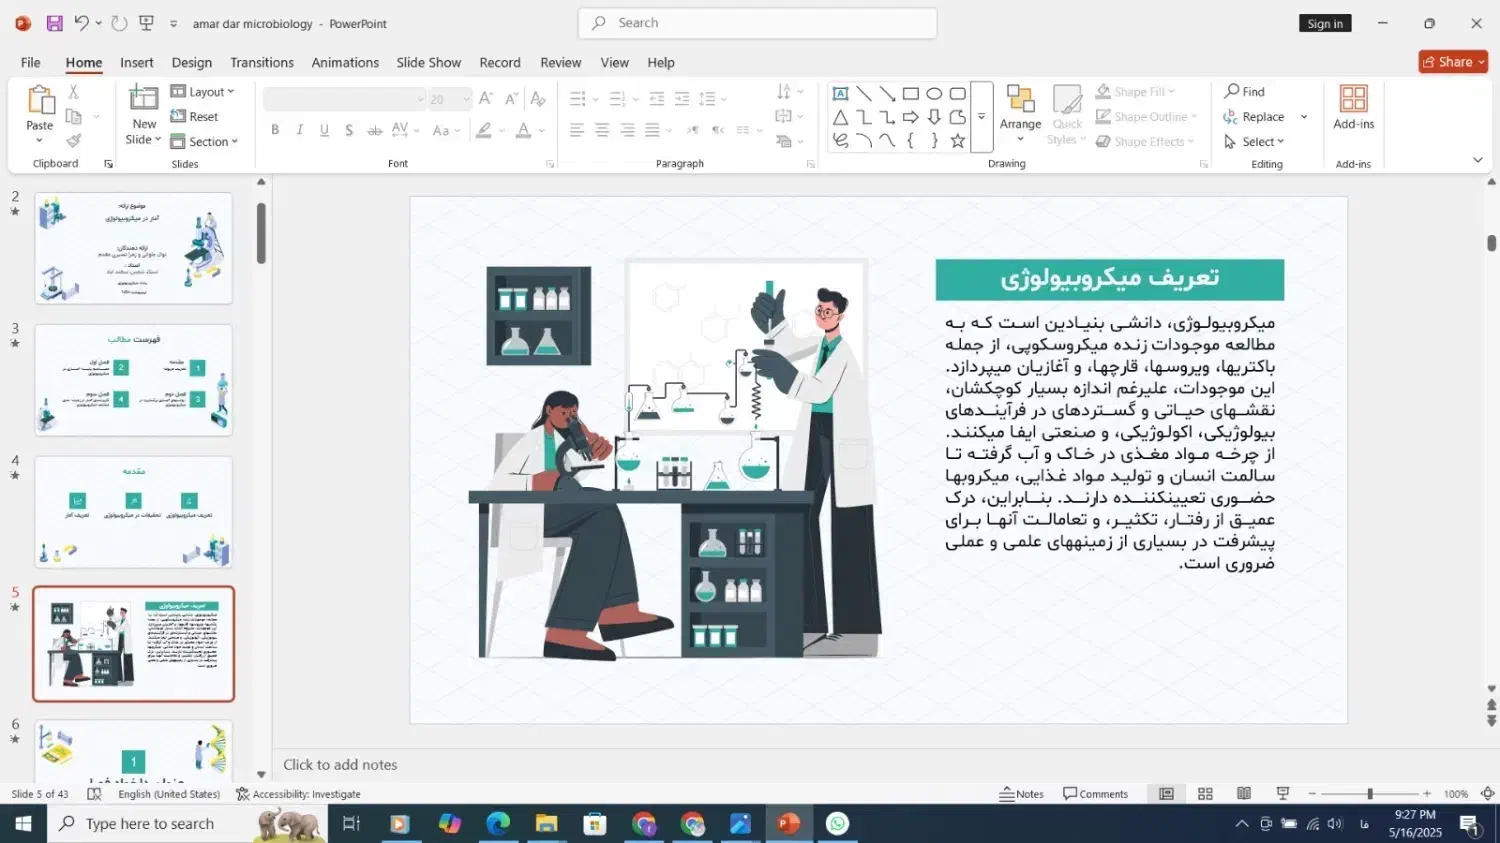Insert a New Slide using the slide icon
The width and height of the screenshot is (1500, 843).
point(144,98)
